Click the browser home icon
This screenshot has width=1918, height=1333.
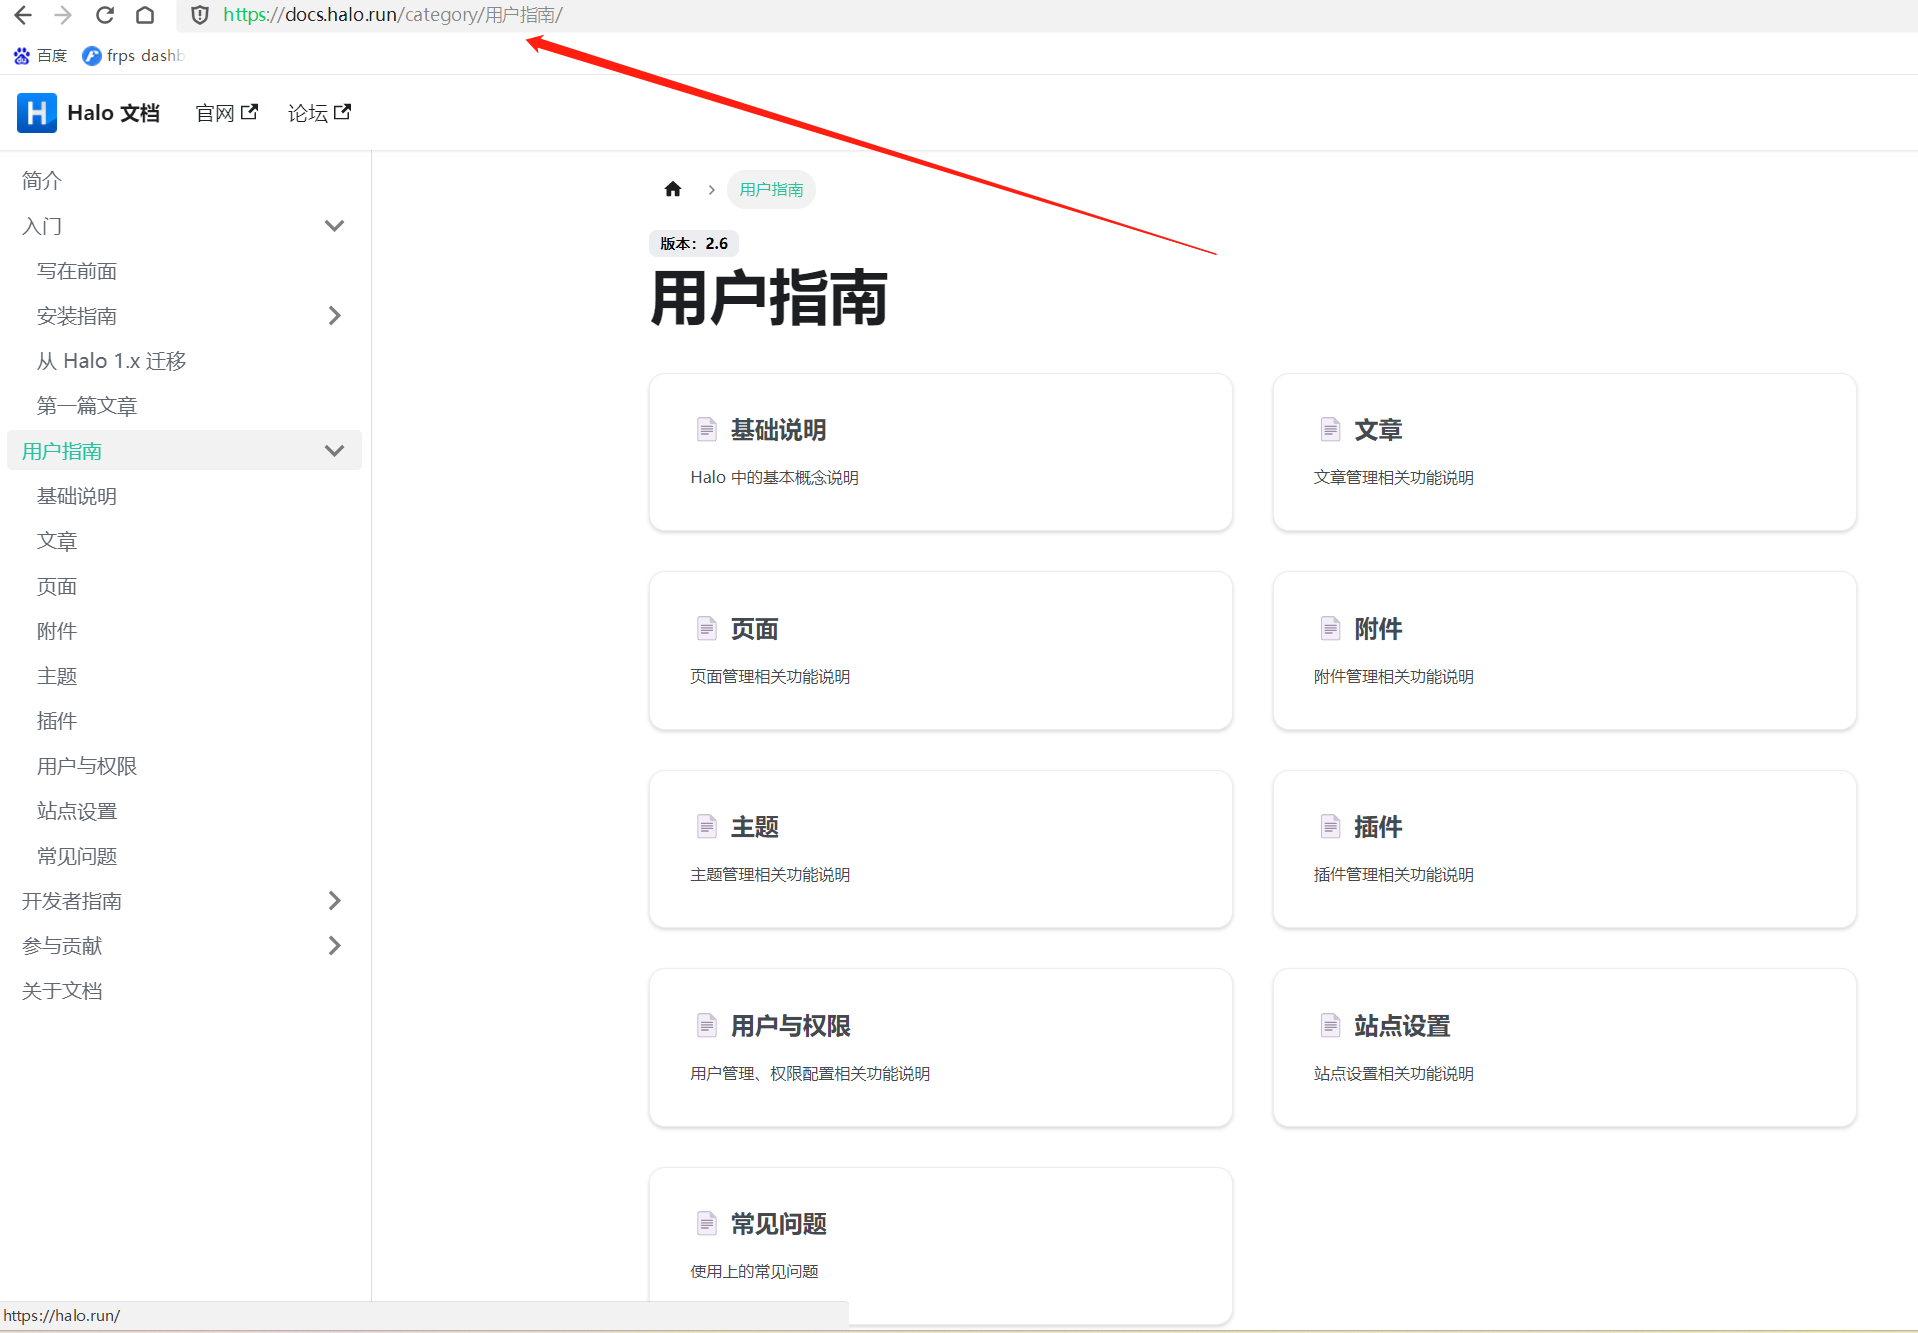[x=145, y=15]
